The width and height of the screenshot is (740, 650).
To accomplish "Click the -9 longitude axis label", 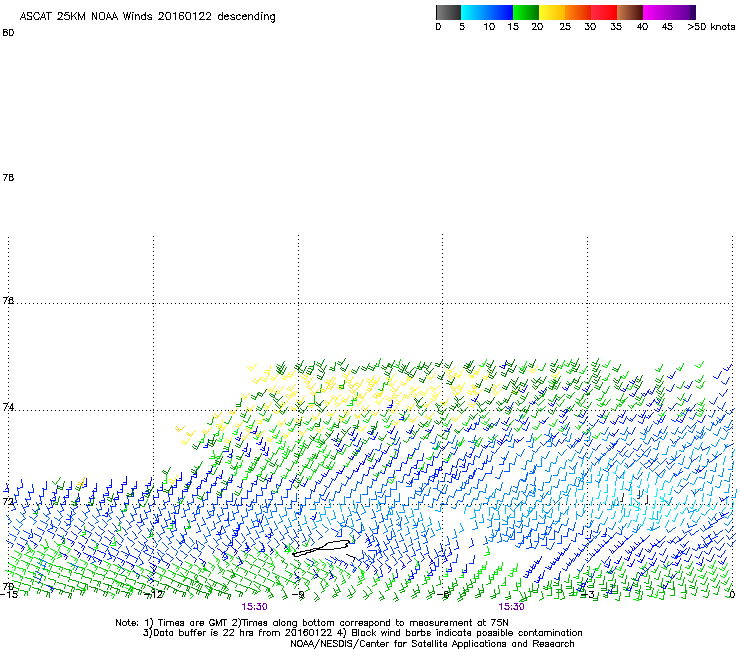I will point(298,595).
